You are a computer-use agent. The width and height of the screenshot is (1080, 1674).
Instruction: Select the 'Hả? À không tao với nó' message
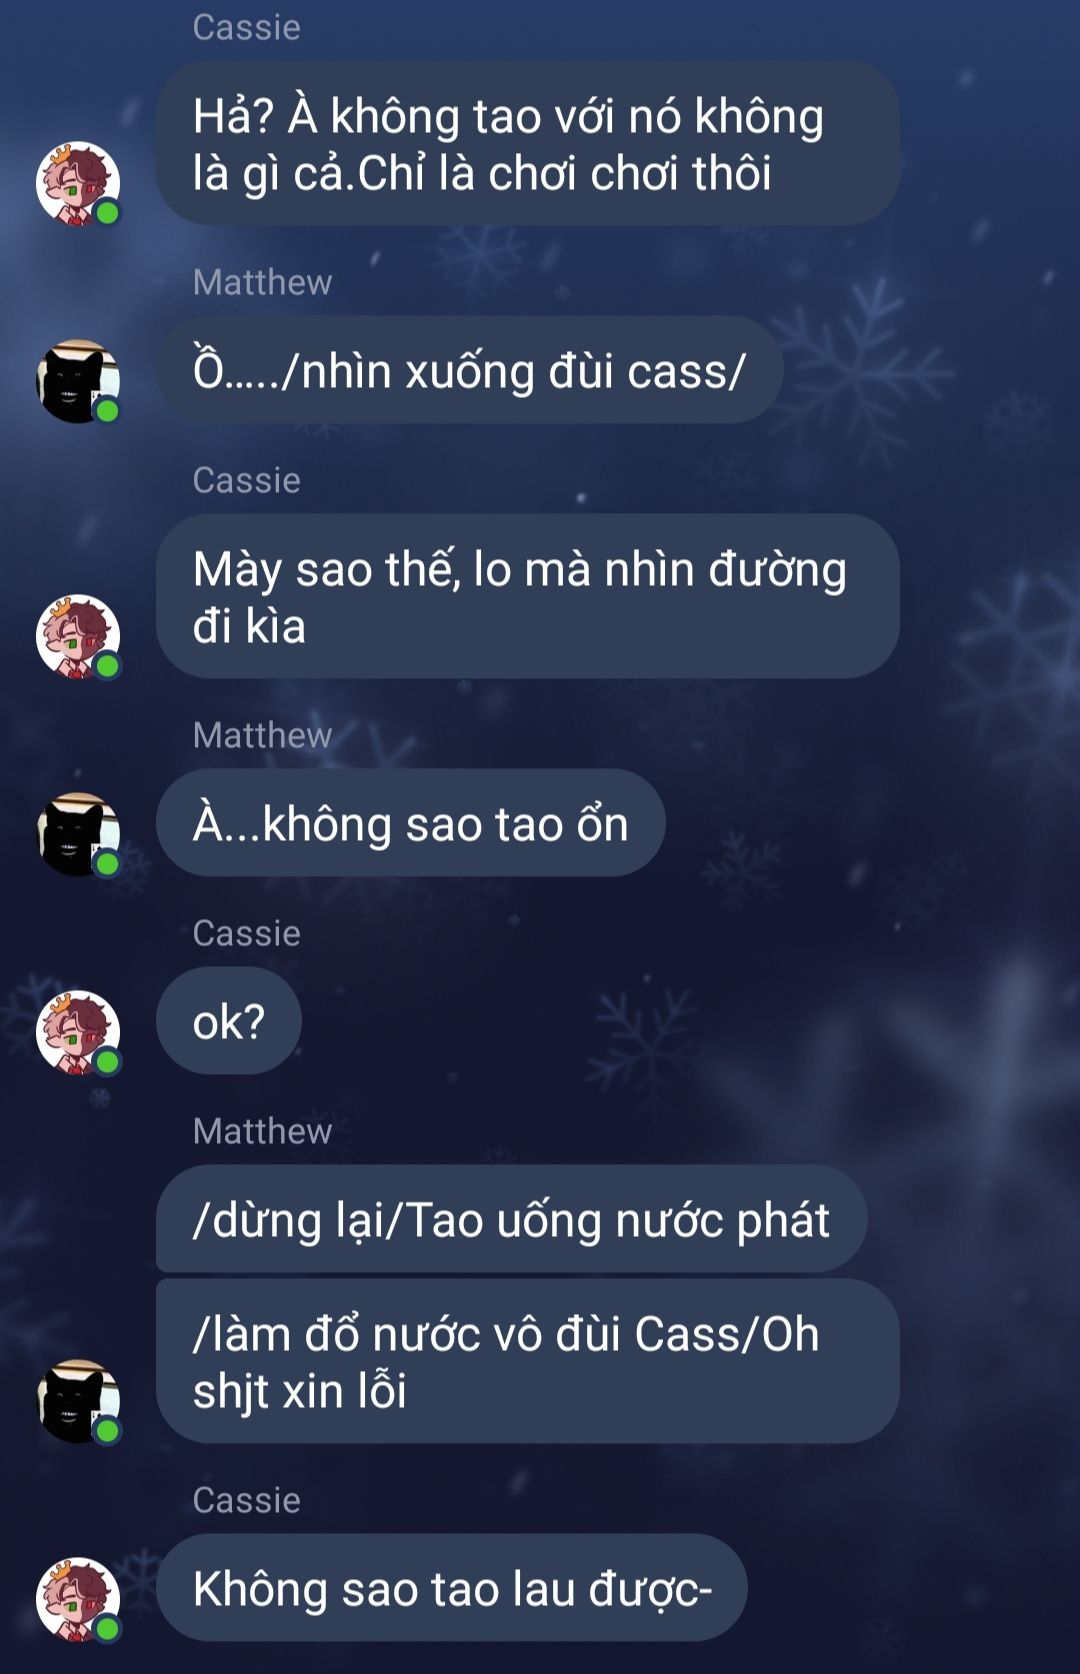point(528,144)
